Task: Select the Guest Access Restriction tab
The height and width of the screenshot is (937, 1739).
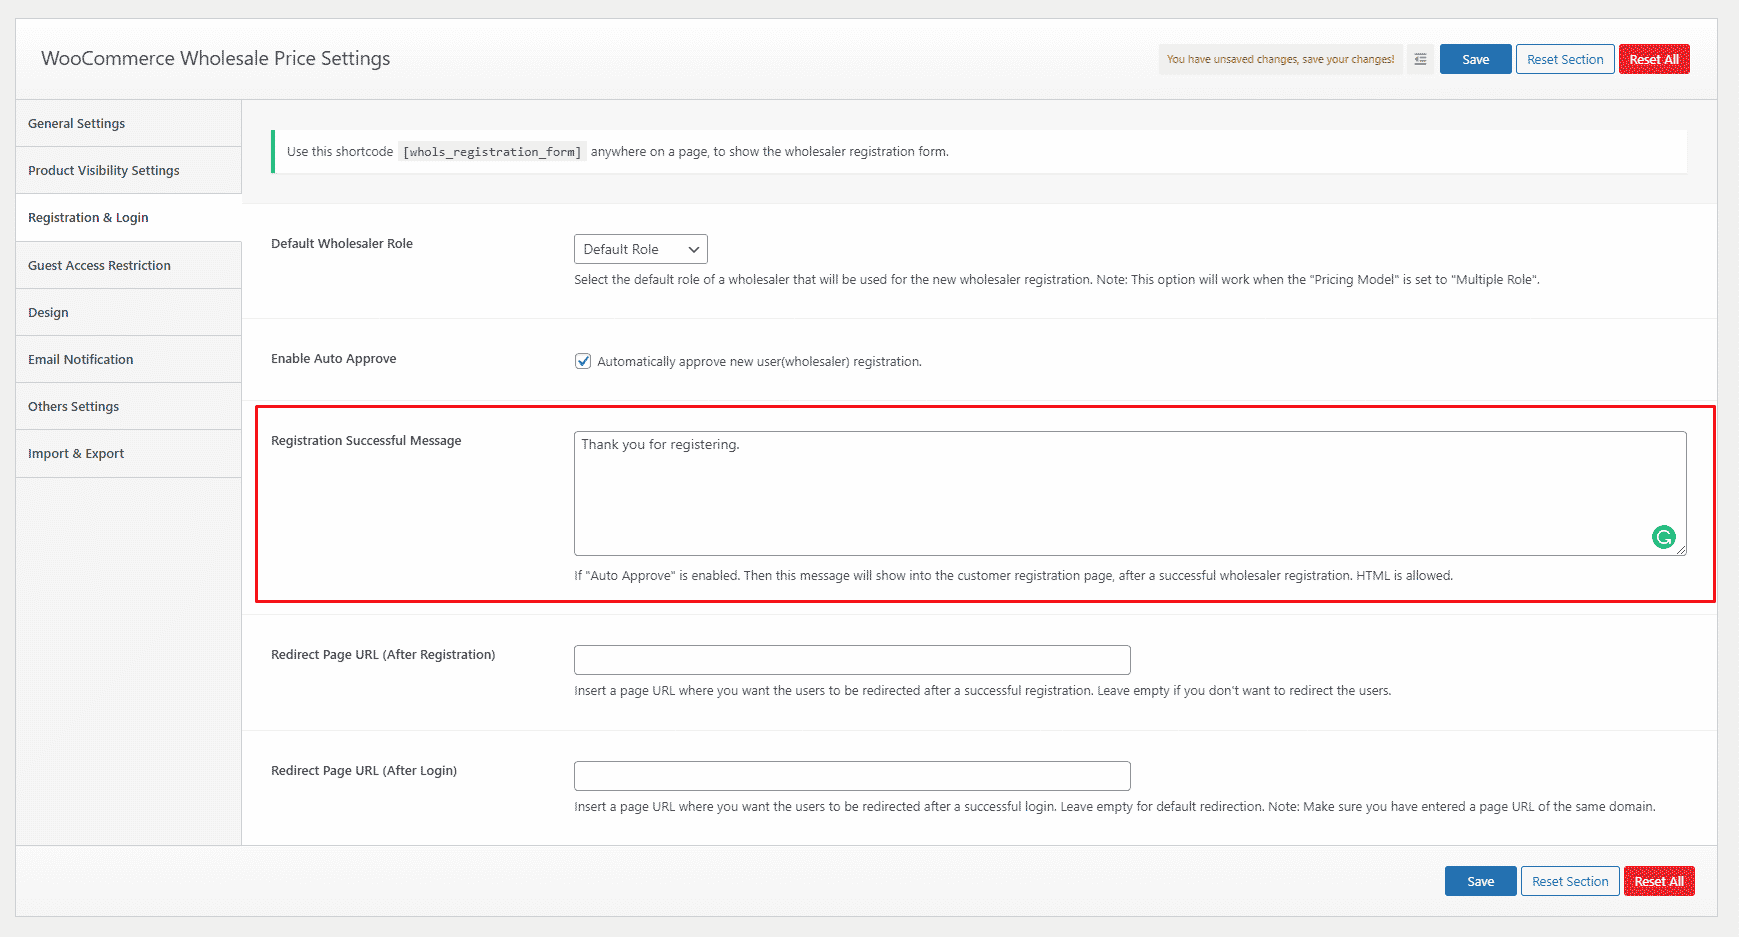Action: 99,265
